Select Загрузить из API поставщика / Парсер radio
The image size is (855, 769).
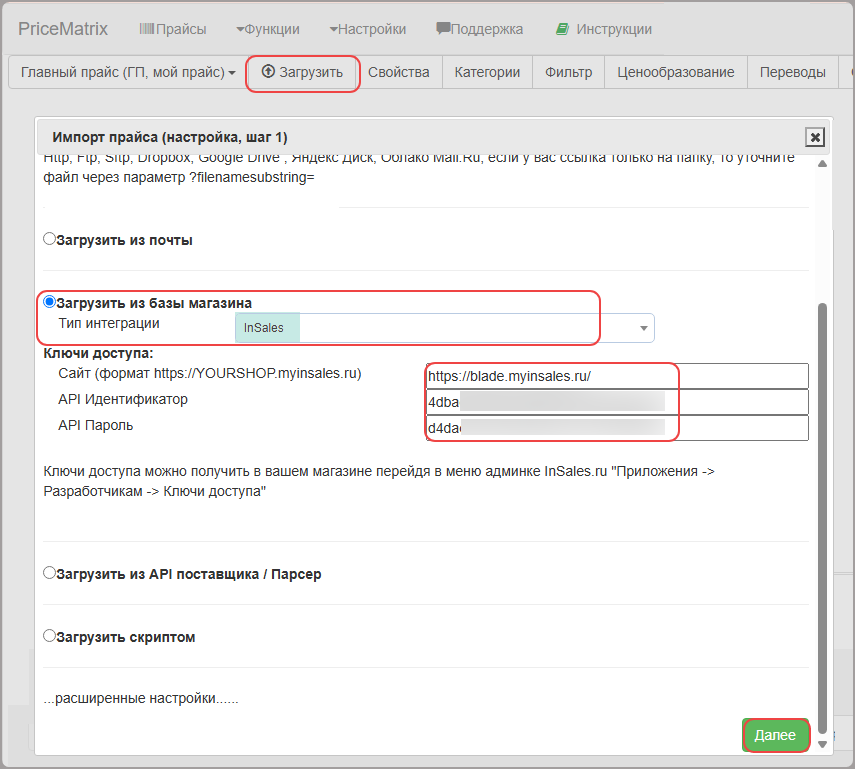(50, 573)
